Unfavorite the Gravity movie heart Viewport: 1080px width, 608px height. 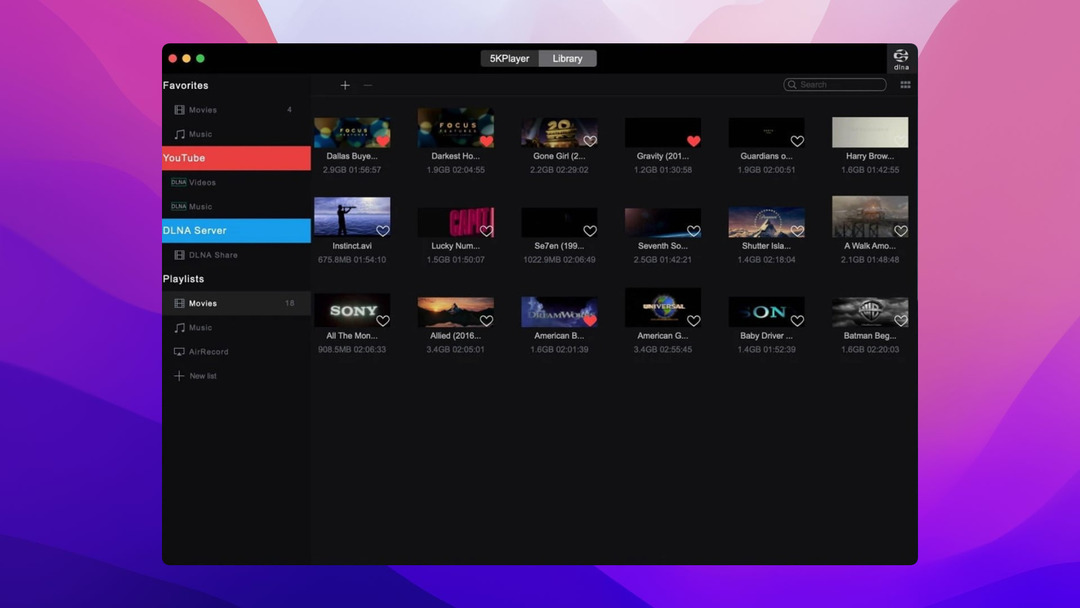point(694,141)
